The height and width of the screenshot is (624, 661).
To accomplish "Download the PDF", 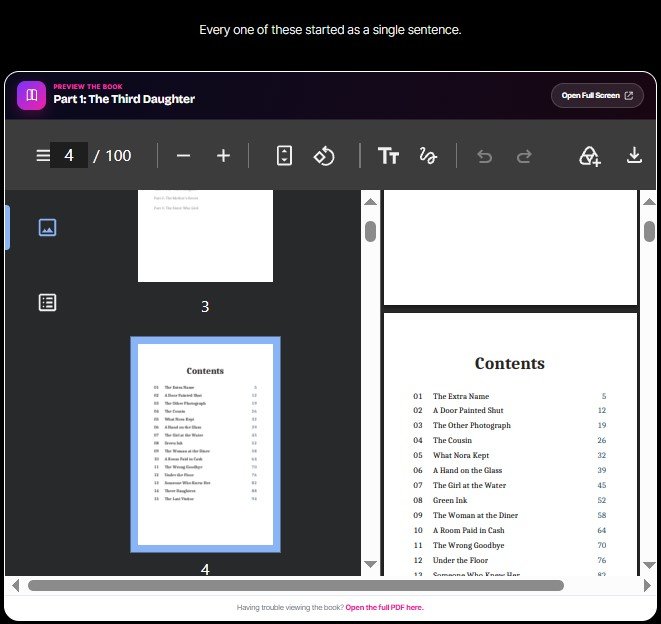I will pyautogui.click(x=634, y=156).
